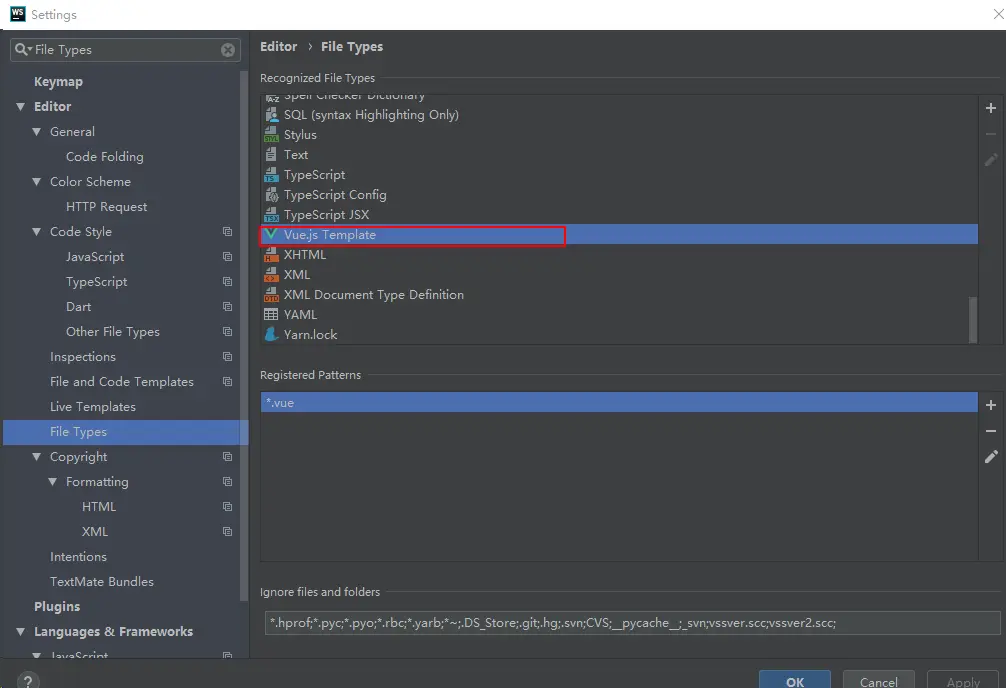Click the XHTML file type icon
Viewport: 1006px width, 688px height.
271,255
